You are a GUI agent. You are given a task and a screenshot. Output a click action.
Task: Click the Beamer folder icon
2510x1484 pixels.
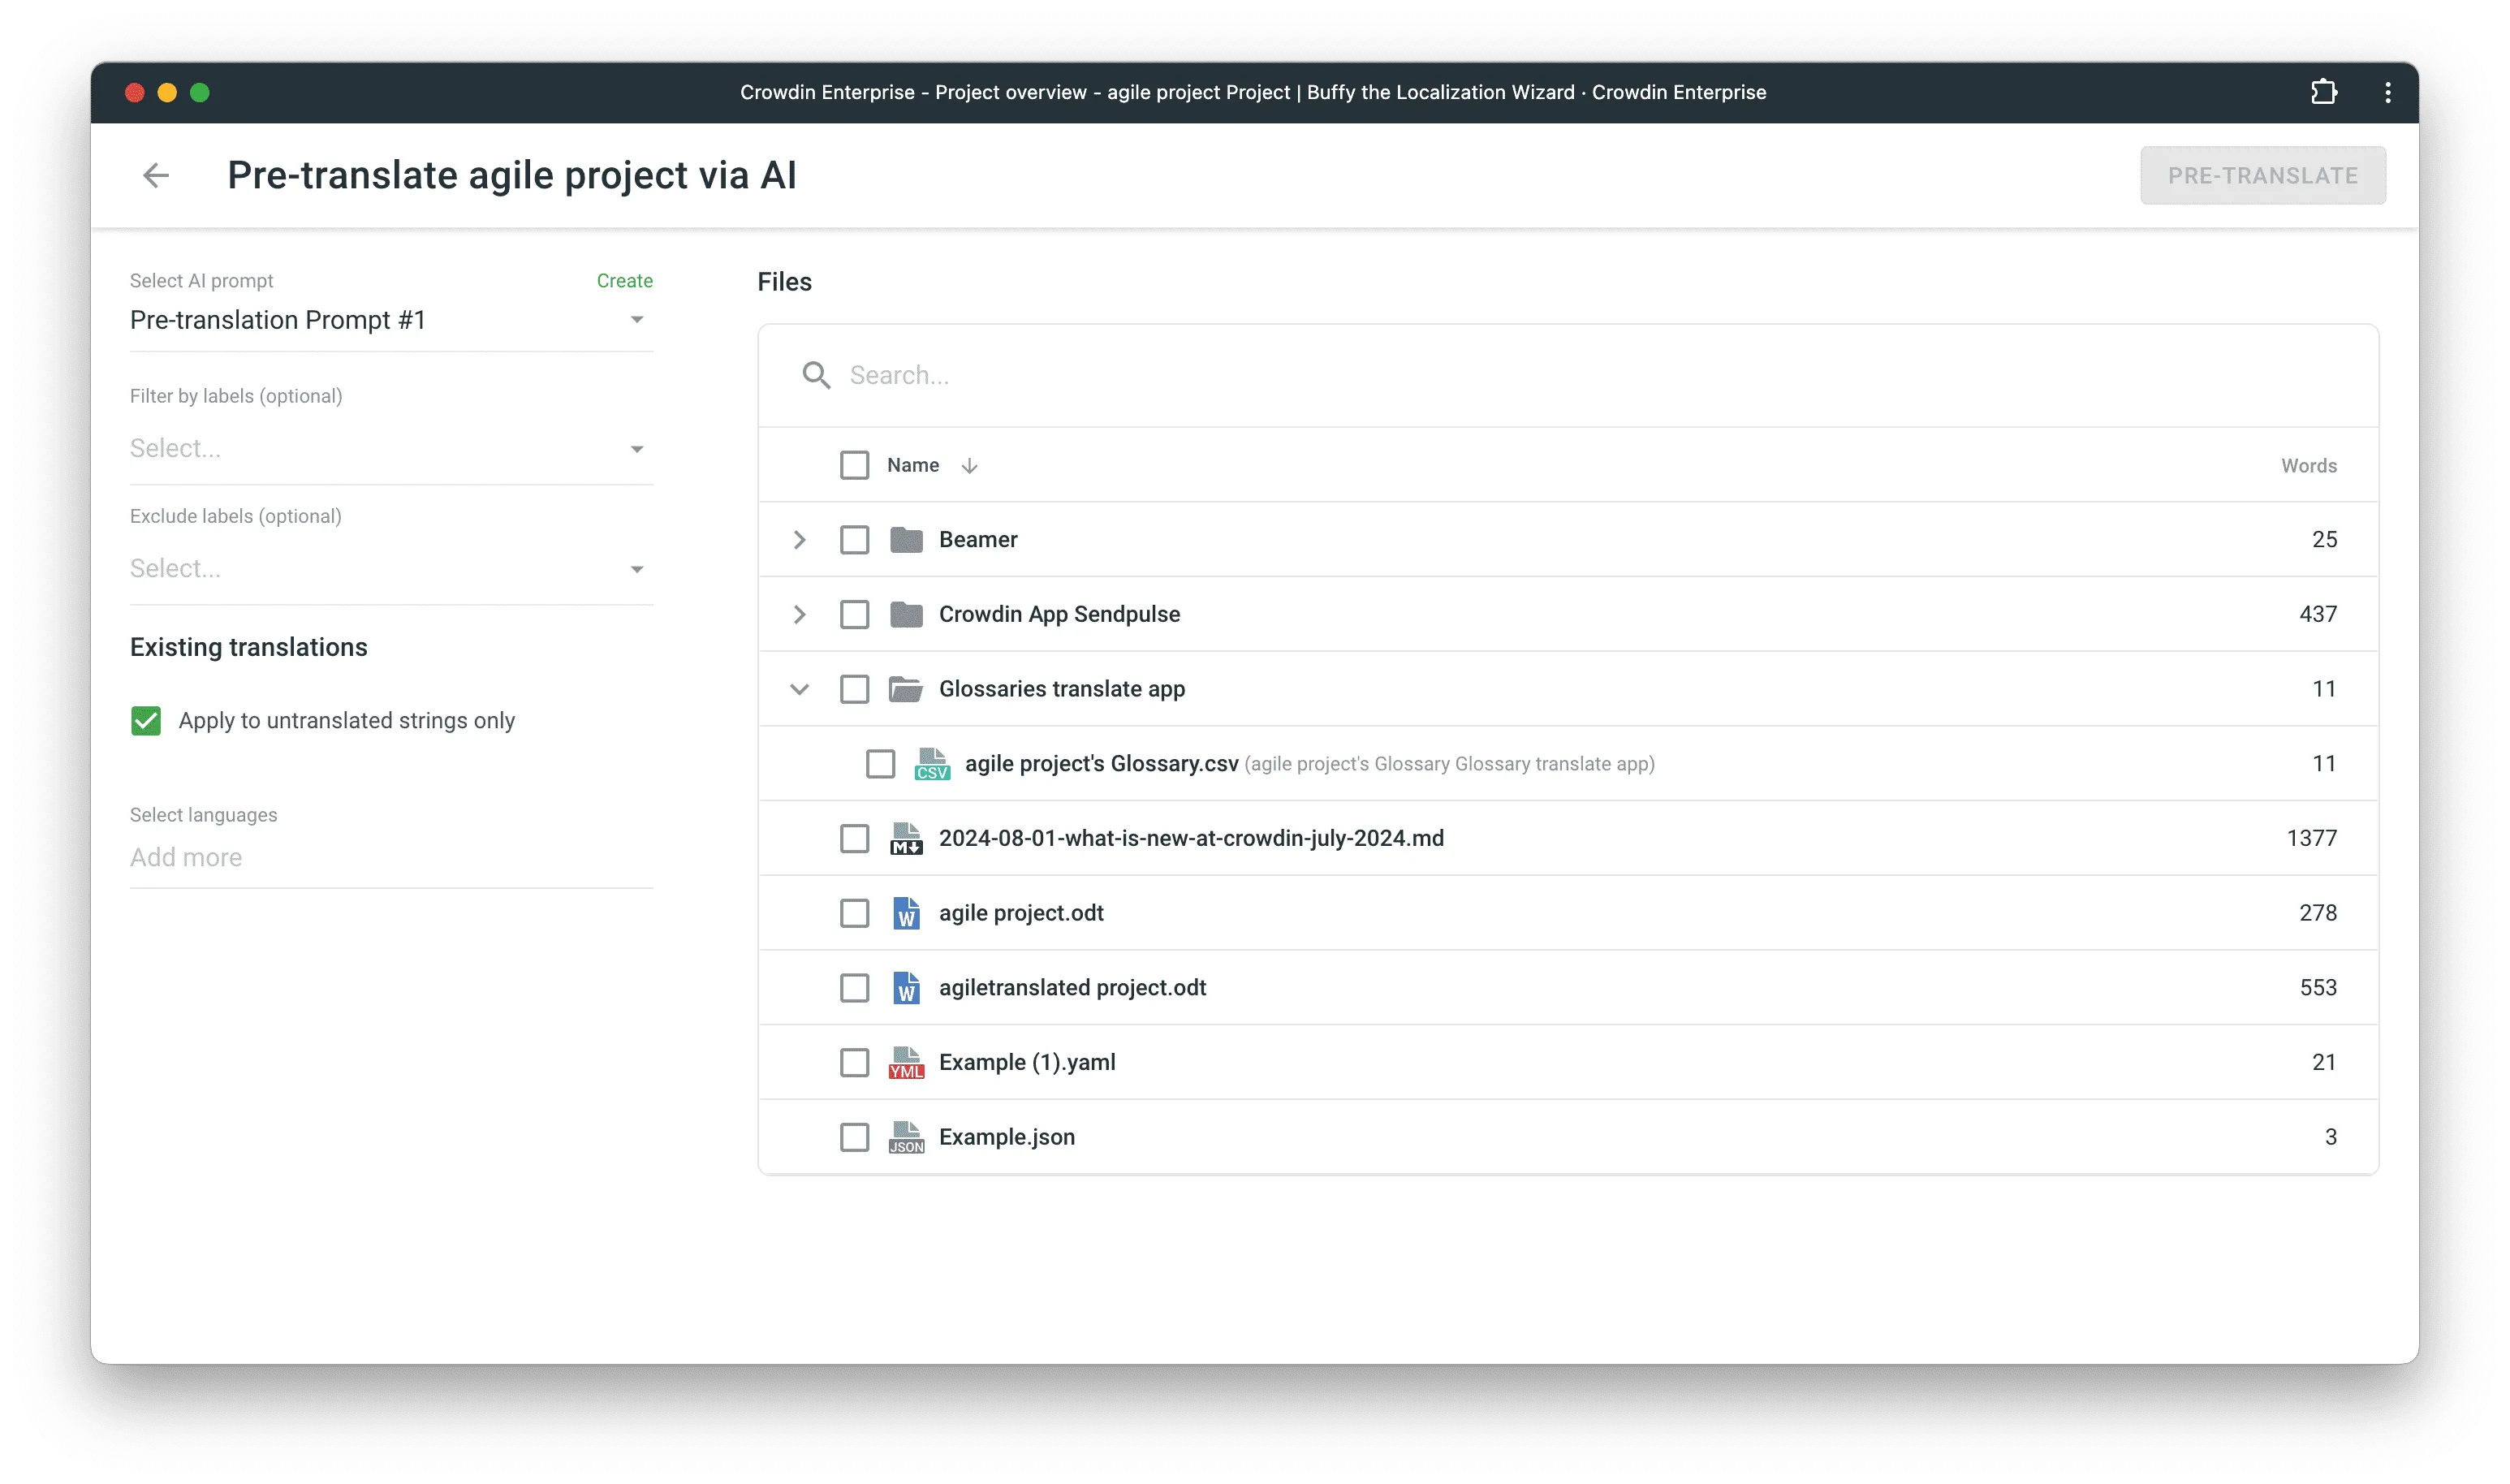click(x=906, y=540)
